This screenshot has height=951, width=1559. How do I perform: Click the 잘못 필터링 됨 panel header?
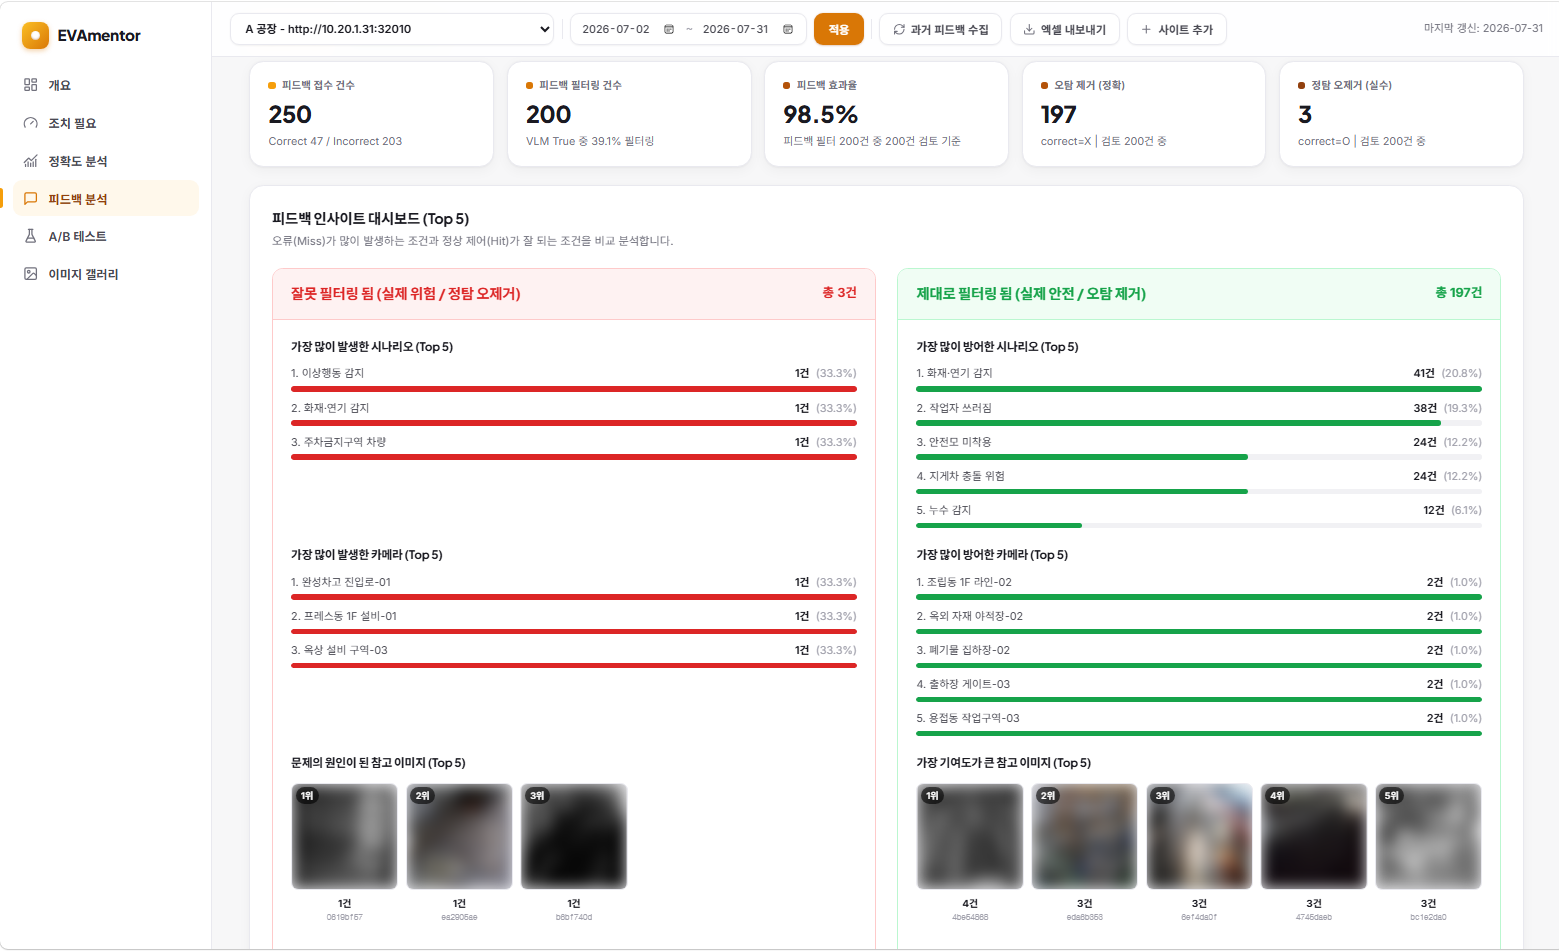coord(574,294)
